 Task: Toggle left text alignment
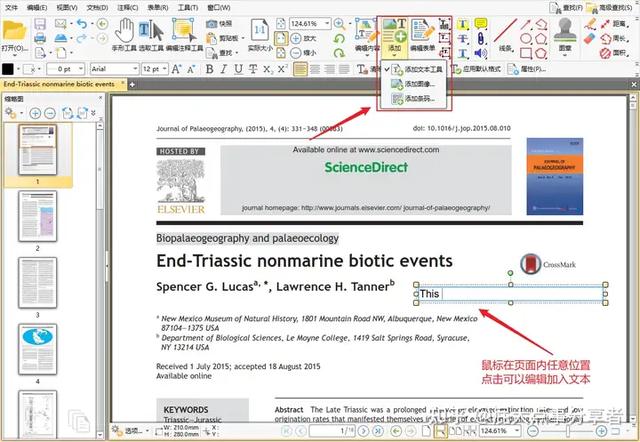point(300,69)
